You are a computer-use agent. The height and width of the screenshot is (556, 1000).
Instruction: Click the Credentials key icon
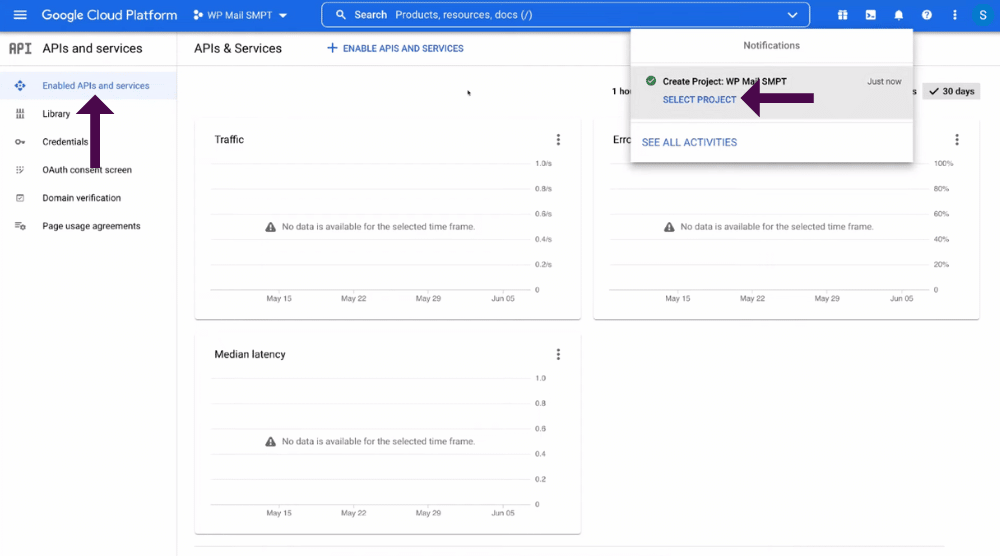tap(20, 142)
